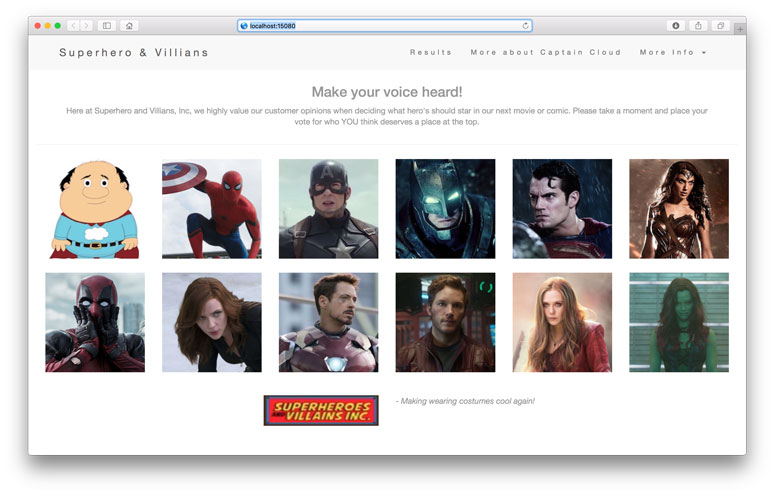The width and height of the screenshot is (774, 495).
Task: Vote for Spider-Man holding the shield
Action: coord(212,209)
